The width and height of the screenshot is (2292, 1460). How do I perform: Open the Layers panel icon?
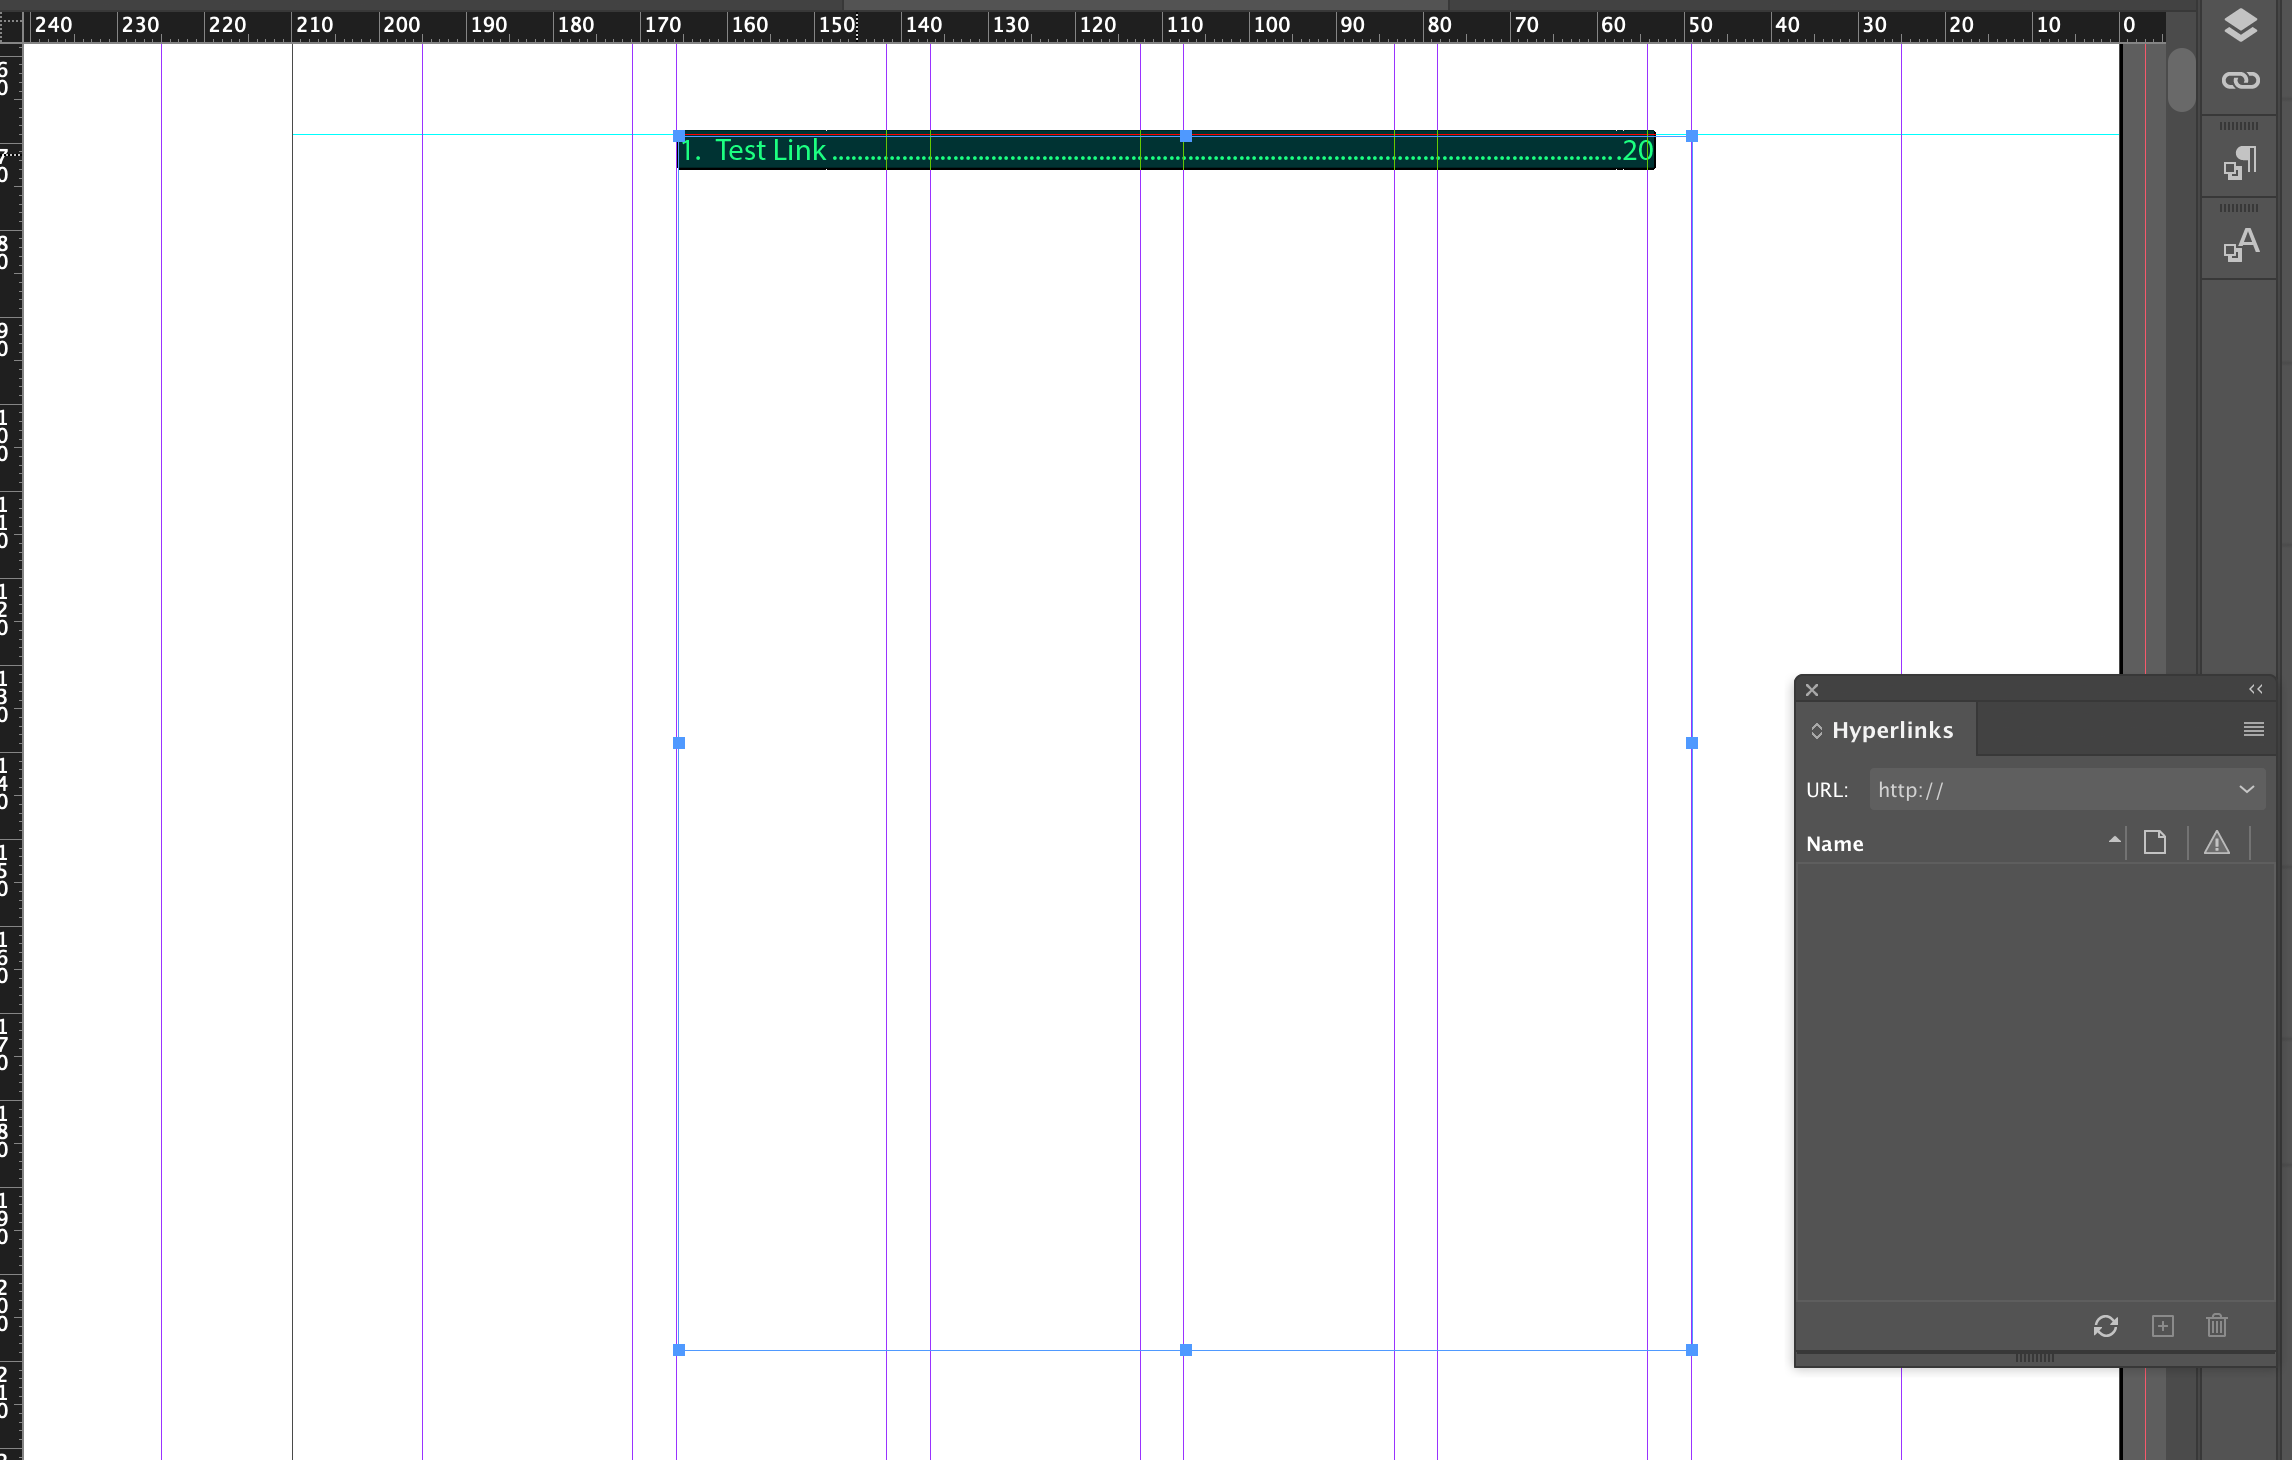2240,25
